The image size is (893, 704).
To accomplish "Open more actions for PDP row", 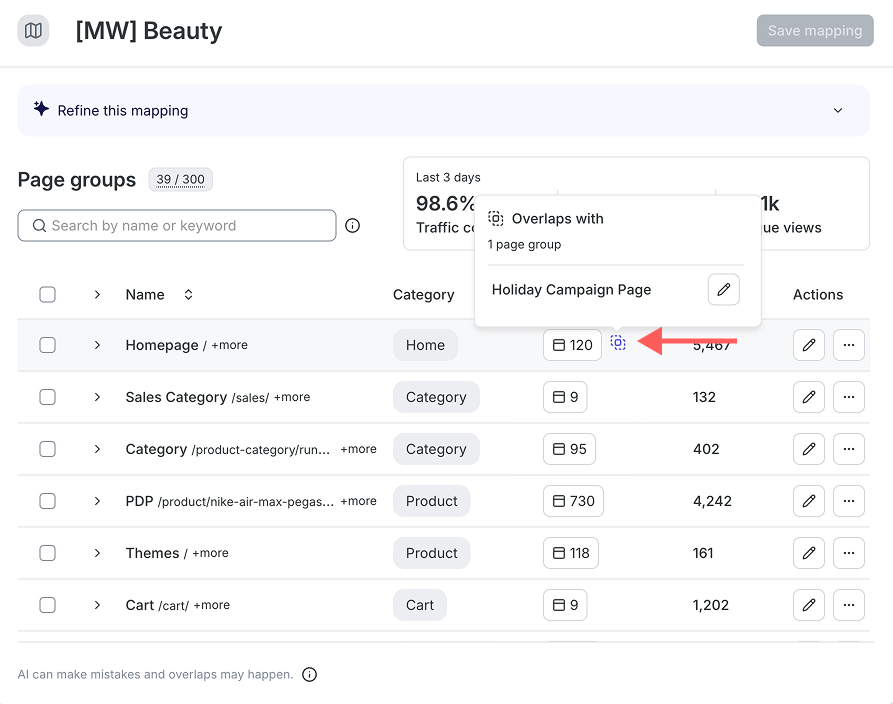I will (x=849, y=501).
